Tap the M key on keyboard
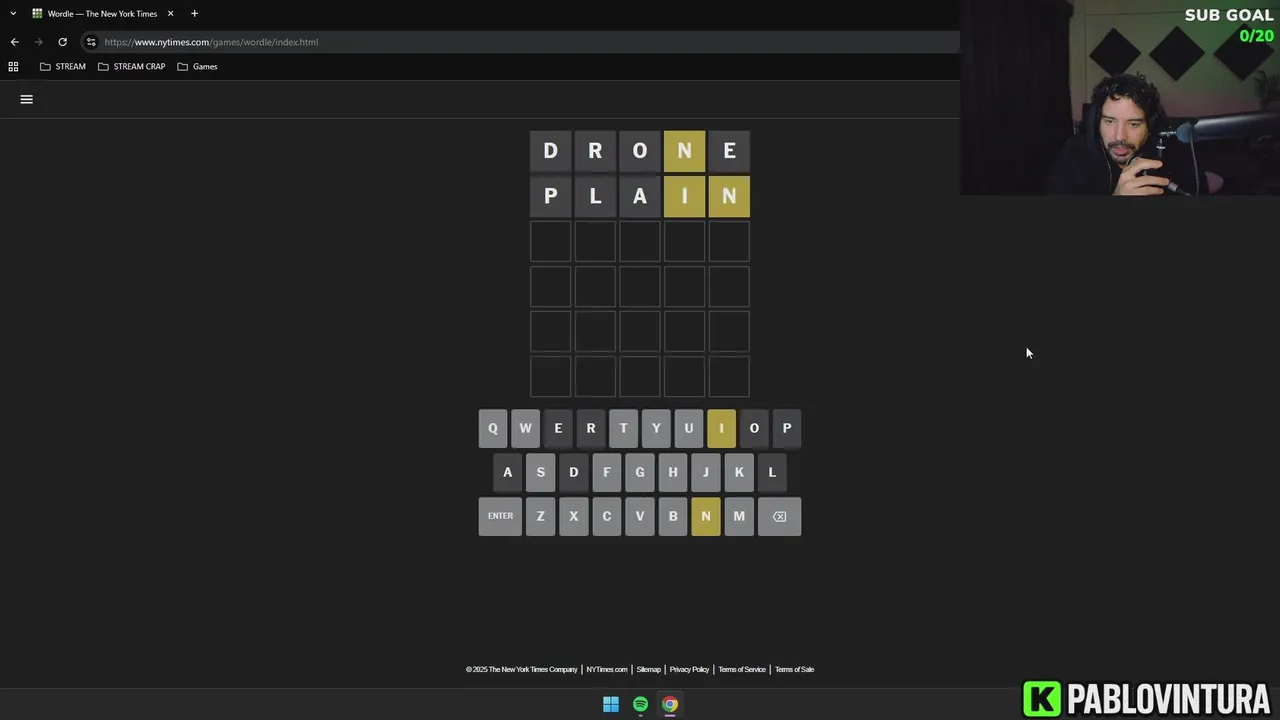 coord(739,516)
